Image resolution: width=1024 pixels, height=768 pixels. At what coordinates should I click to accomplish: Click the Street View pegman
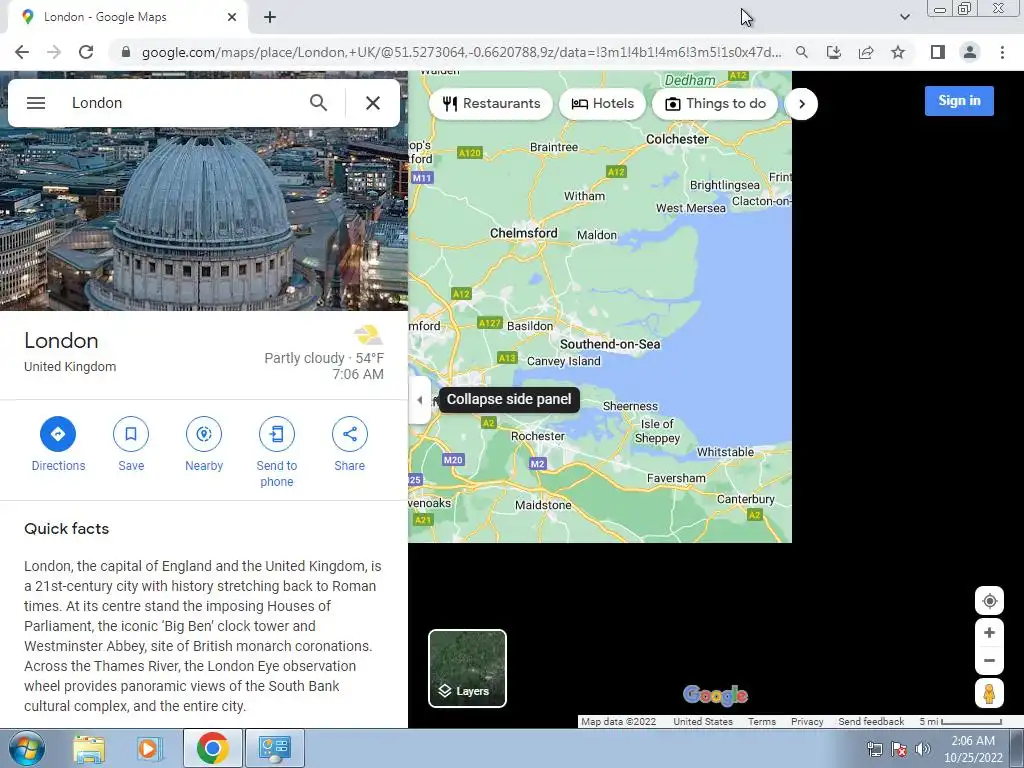(989, 693)
